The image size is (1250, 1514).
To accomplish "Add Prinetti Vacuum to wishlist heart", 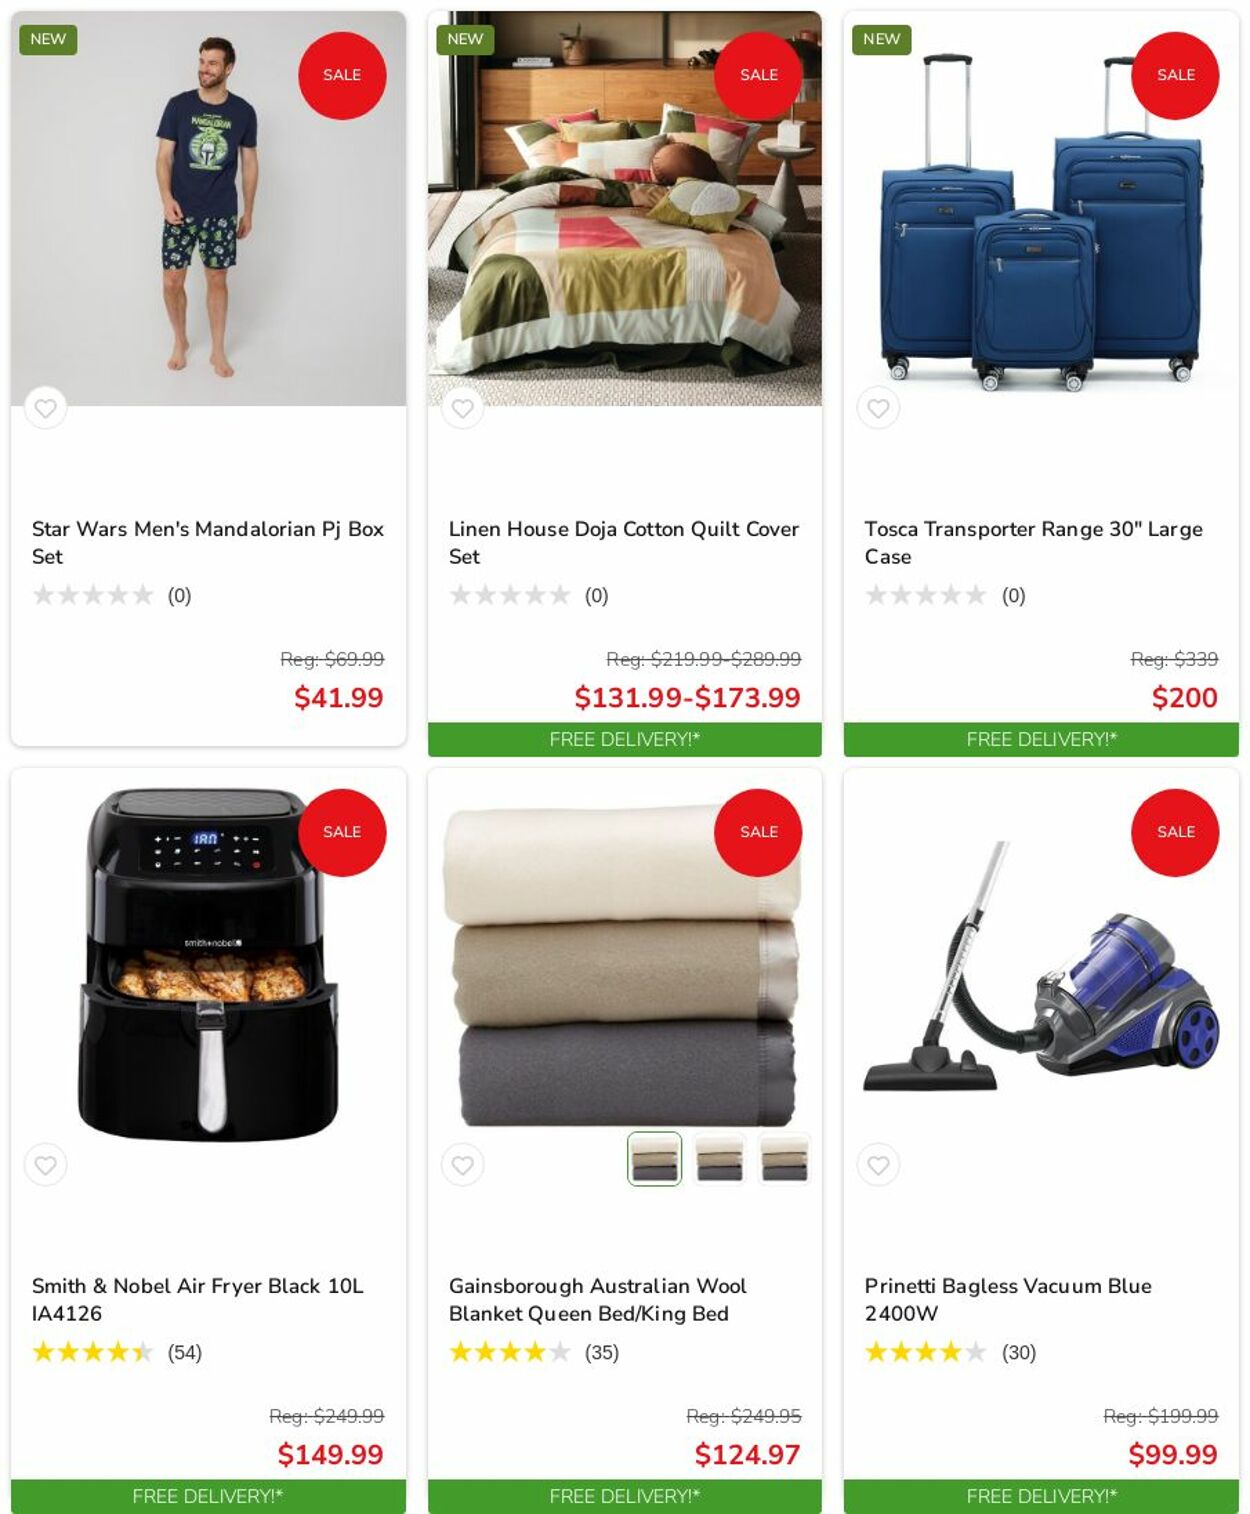I will point(878,1165).
